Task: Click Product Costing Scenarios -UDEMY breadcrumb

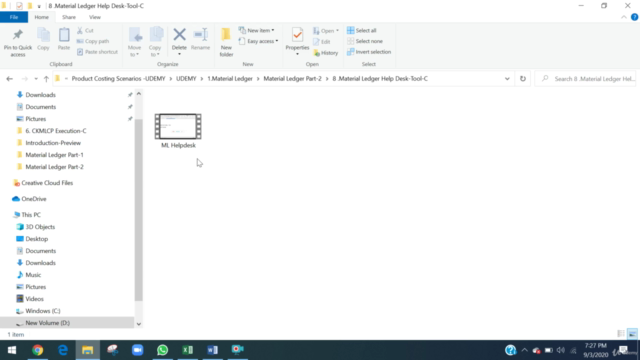Action: (x=118, y=79)
